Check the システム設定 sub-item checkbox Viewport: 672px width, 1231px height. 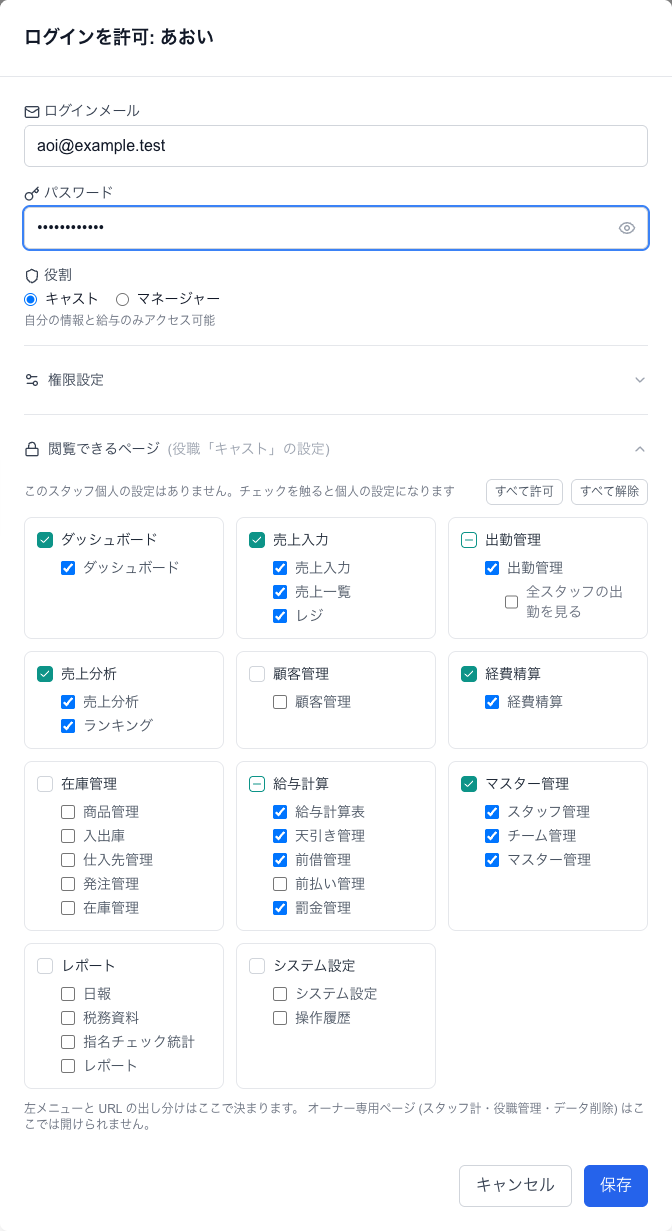pos(280,994)
